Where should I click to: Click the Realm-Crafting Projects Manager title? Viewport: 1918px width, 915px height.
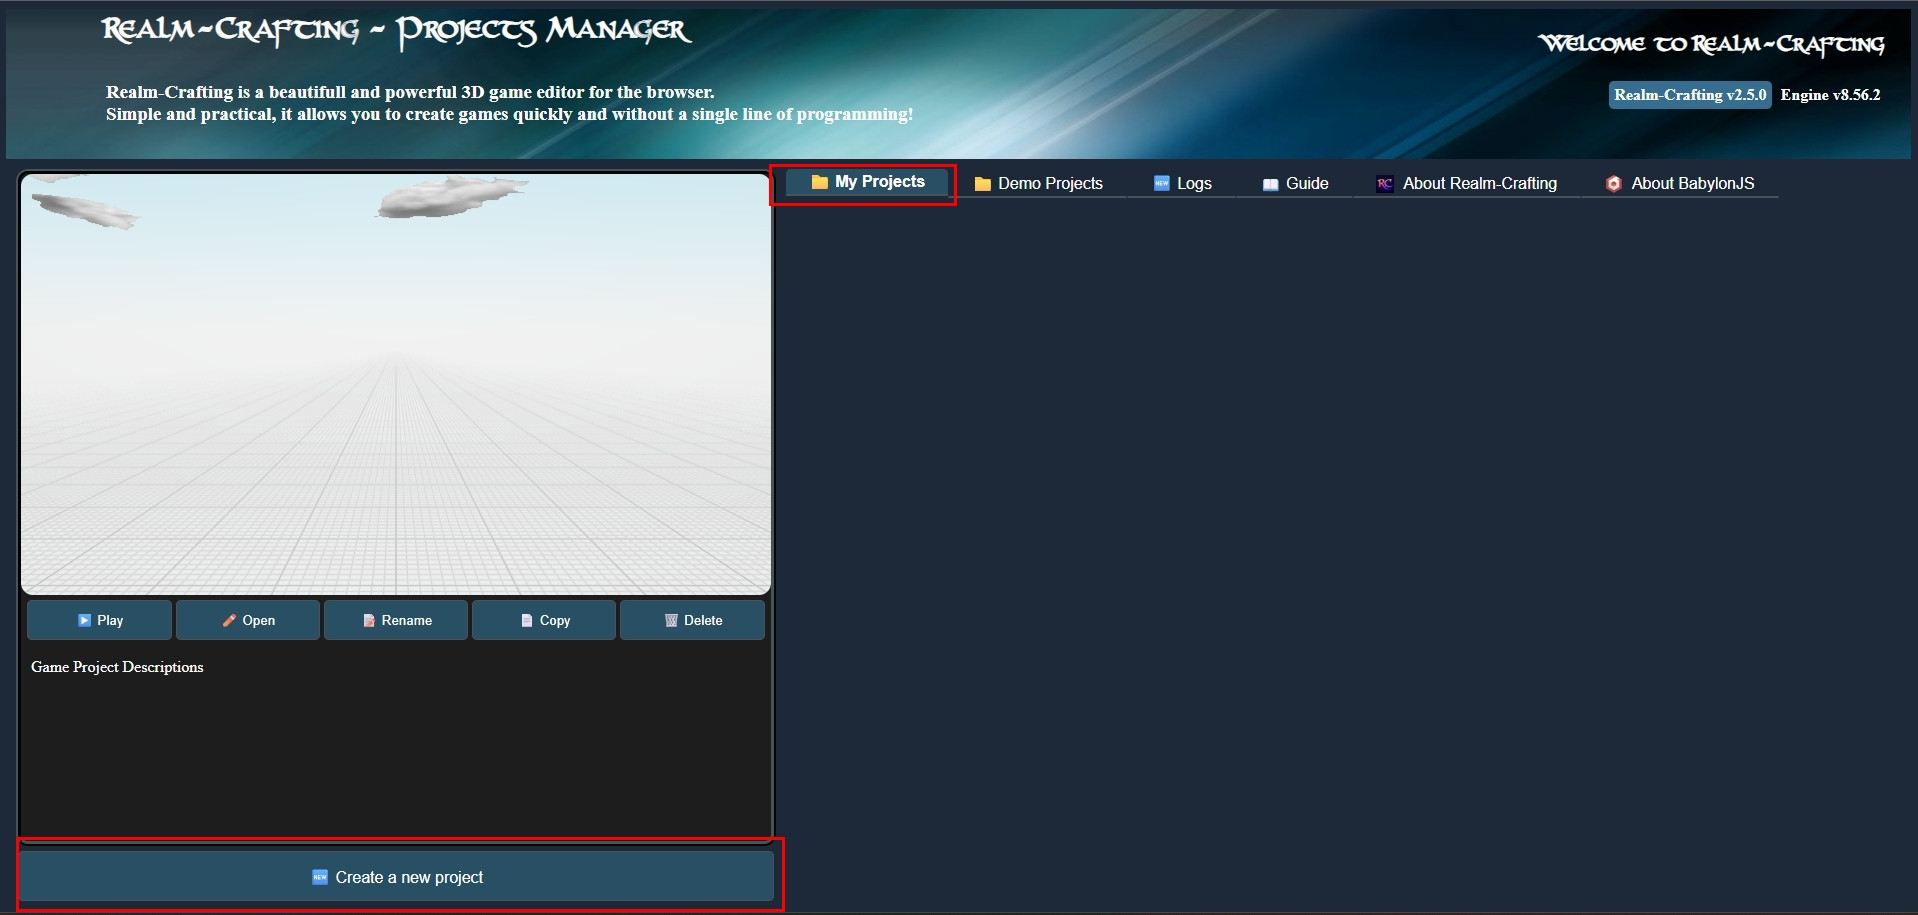click(396, 31)
